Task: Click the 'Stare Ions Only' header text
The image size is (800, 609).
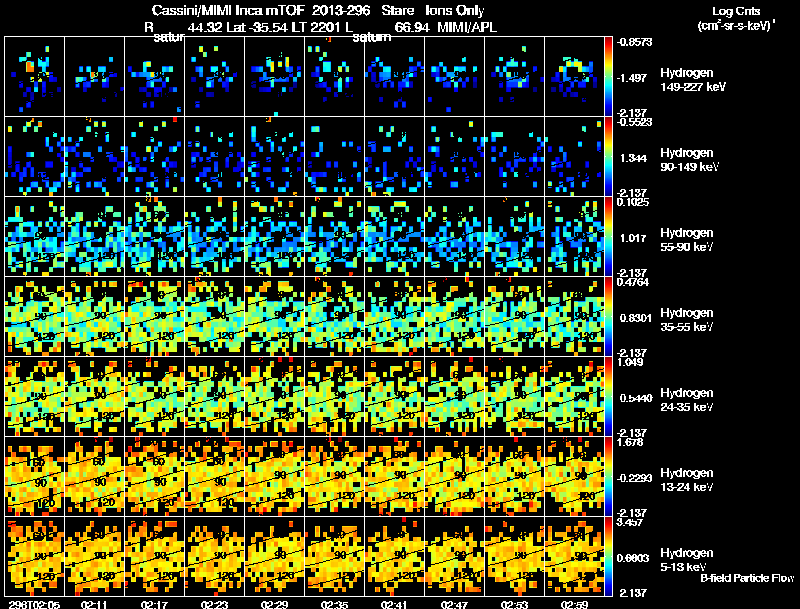Action: 433,11
